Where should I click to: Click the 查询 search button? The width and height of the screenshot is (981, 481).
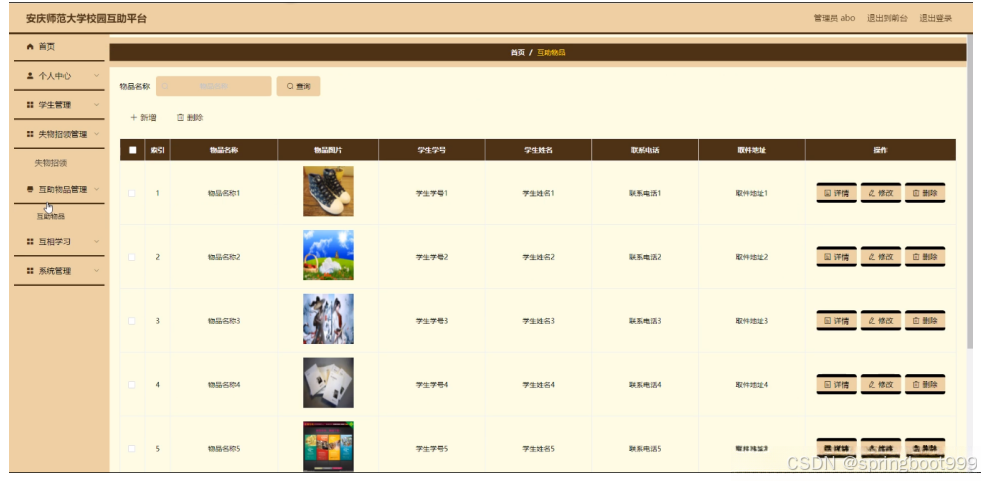pos(298,86)
